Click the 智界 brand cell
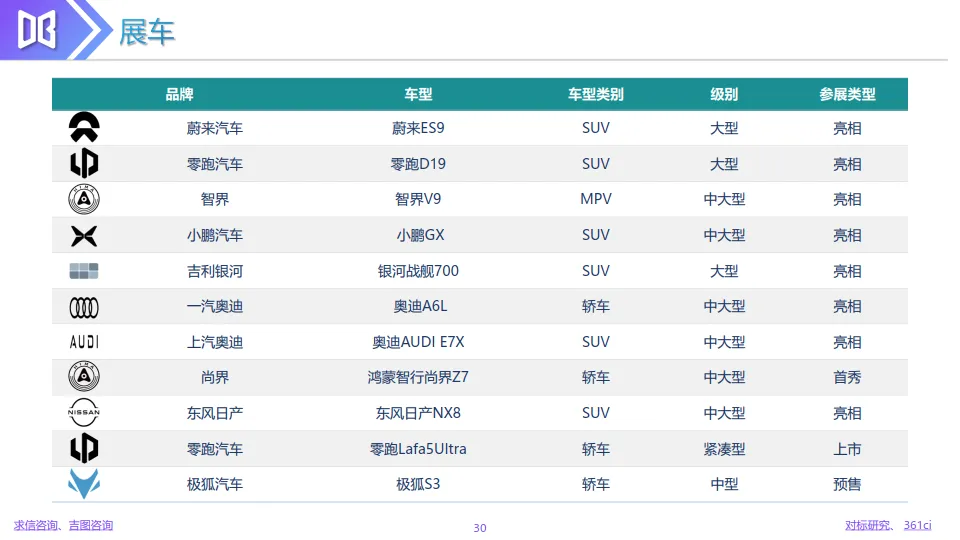 coord(215,199)
